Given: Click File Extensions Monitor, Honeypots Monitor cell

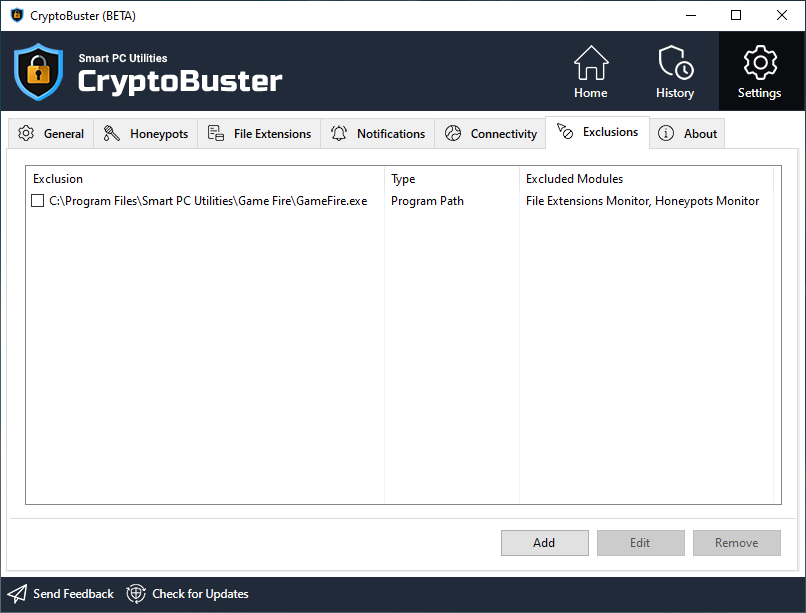Looking at the screenshot, I should click(643, 201).
